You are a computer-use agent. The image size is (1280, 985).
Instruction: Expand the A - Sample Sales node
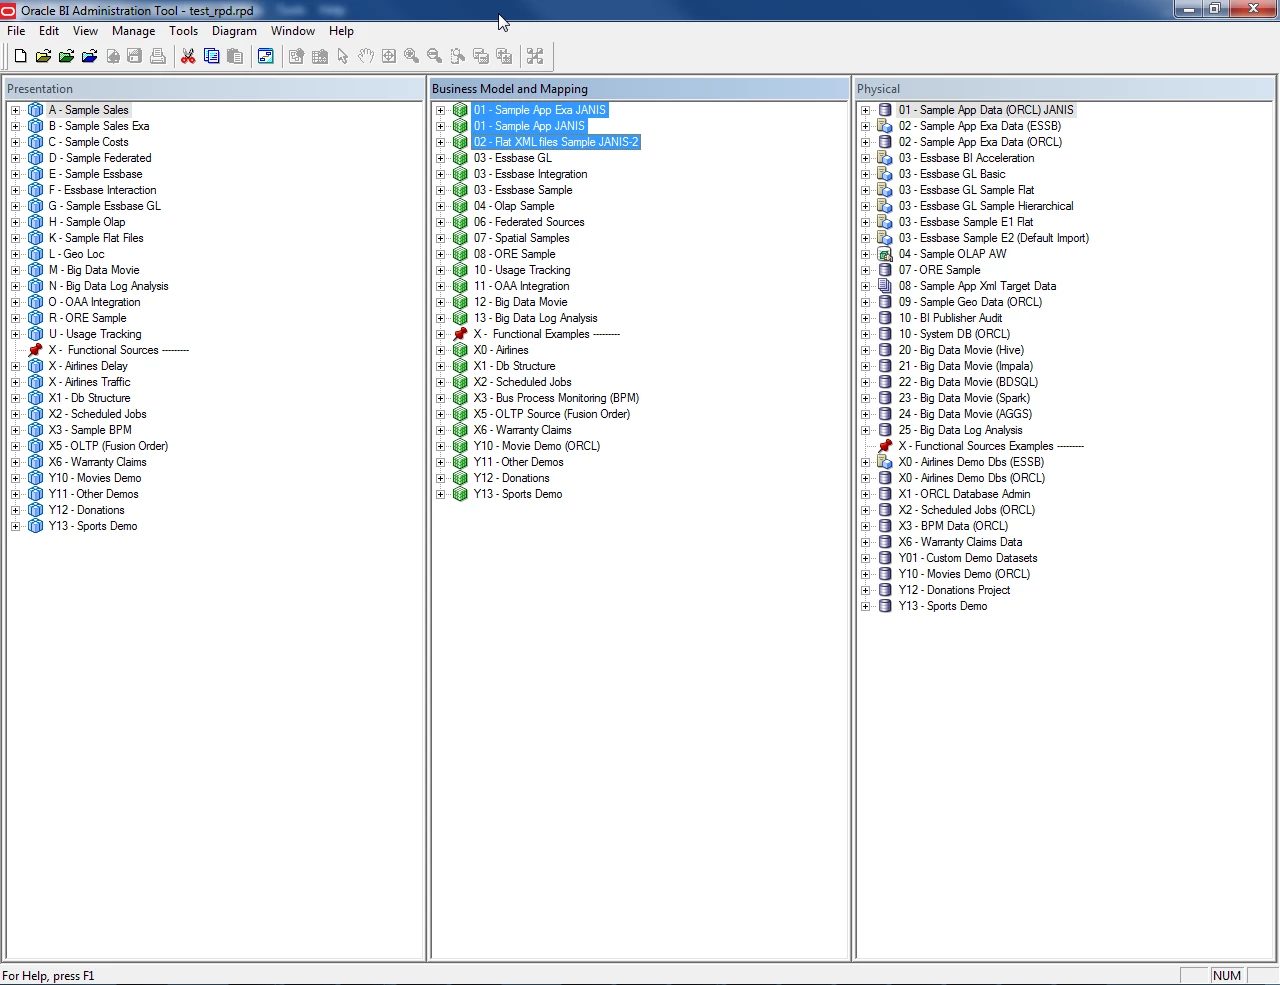tap(15, 110)
